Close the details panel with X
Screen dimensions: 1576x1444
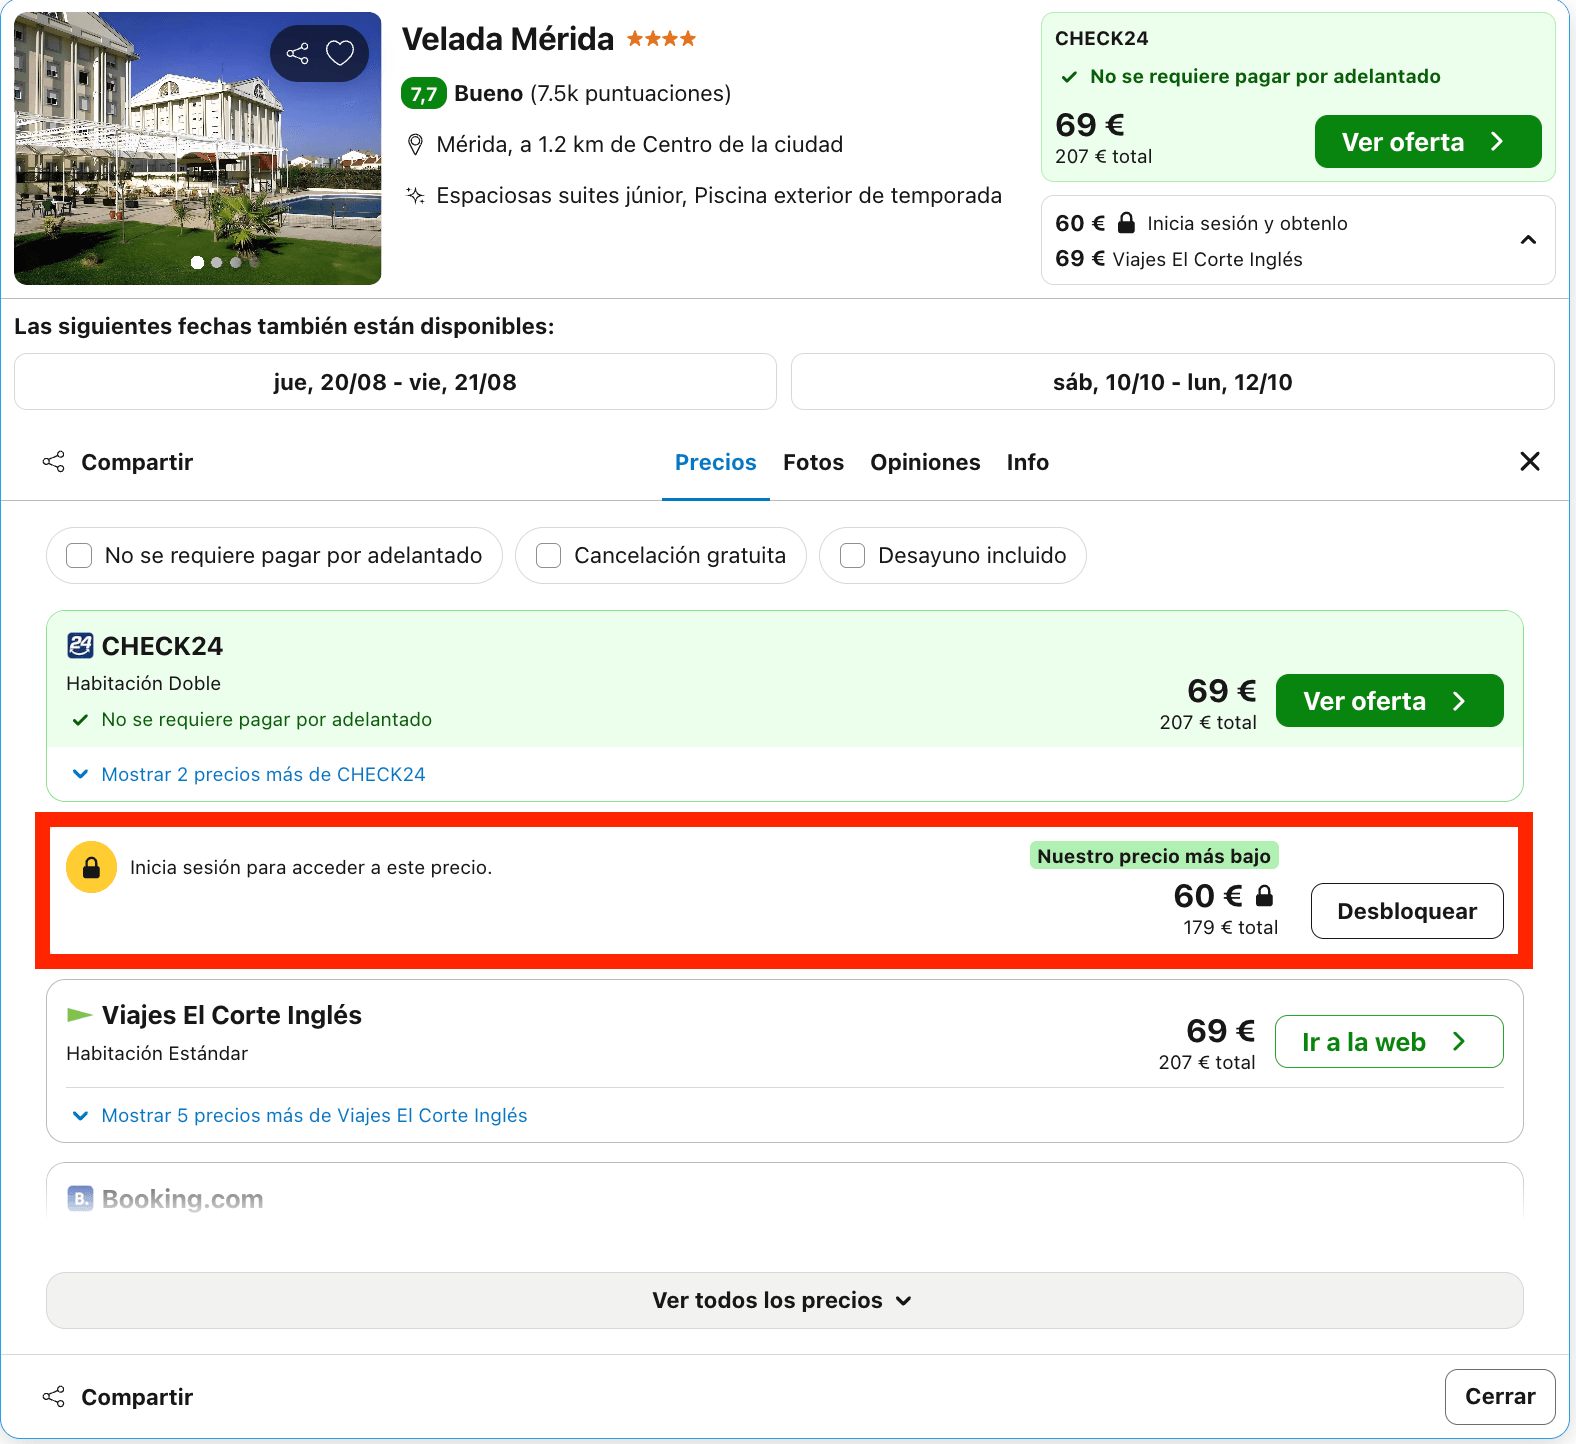1529,461
